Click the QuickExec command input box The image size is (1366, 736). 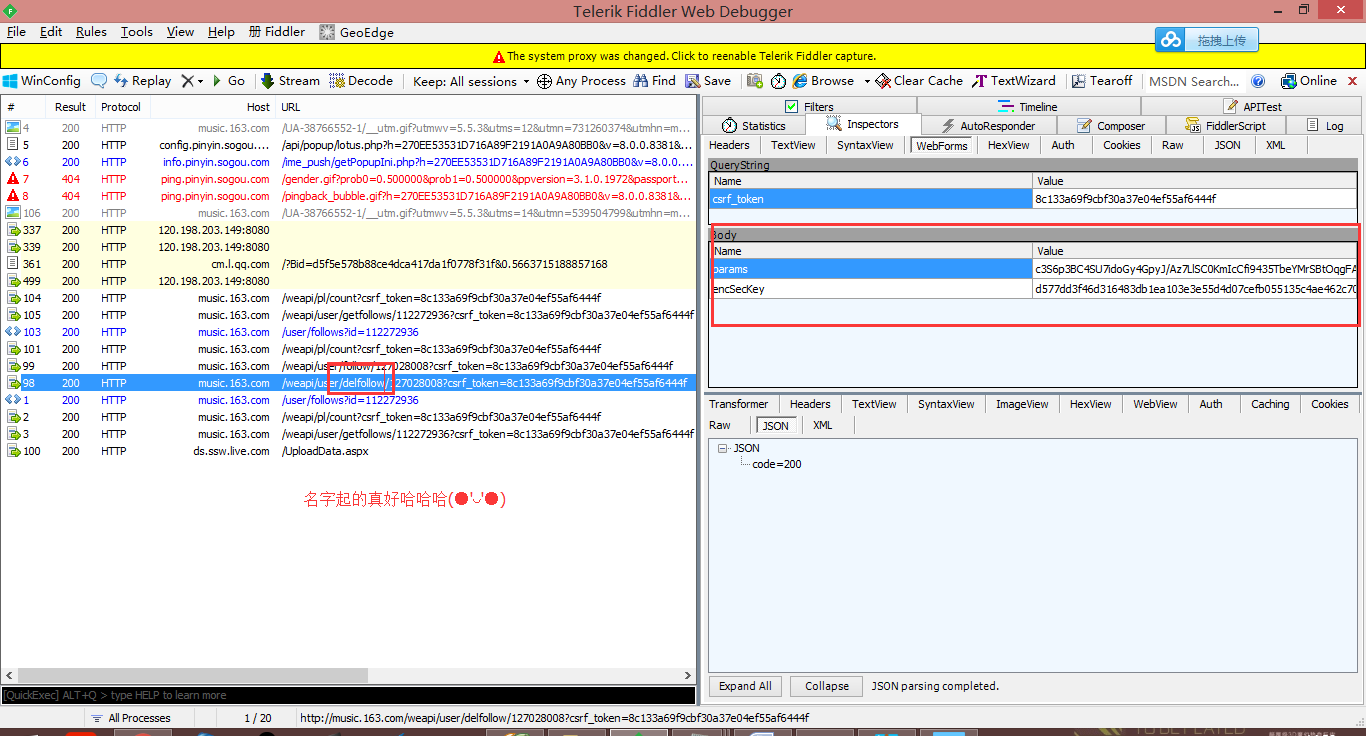pos(348,695)
